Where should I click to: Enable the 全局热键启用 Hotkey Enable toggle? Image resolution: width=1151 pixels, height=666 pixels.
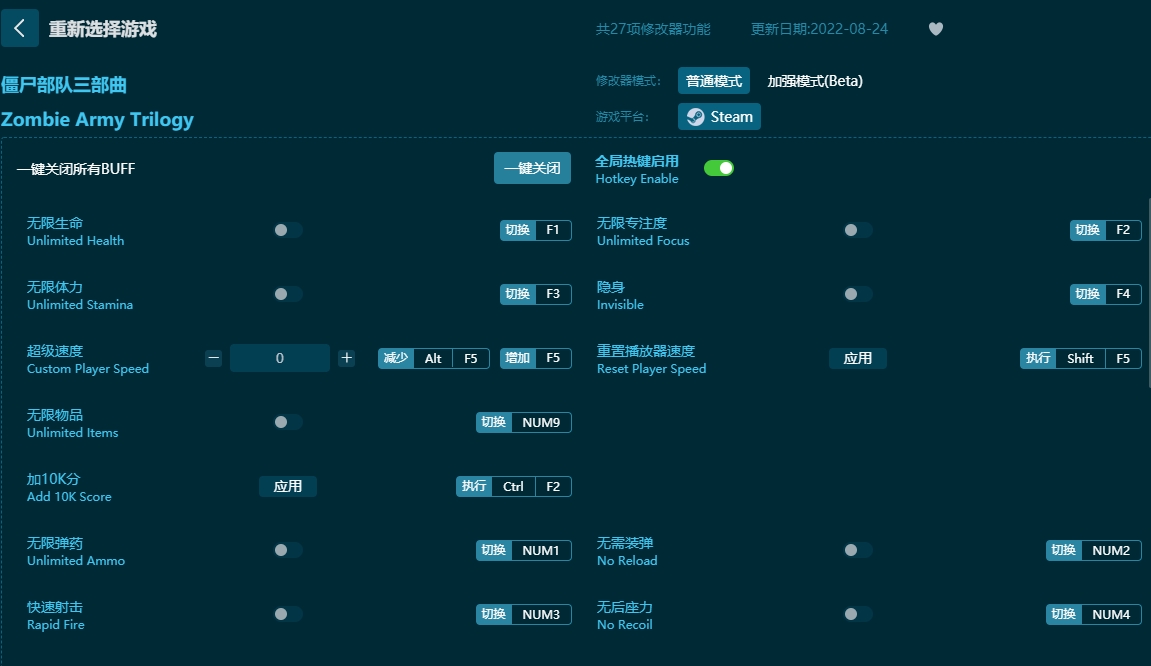(718, 169)
